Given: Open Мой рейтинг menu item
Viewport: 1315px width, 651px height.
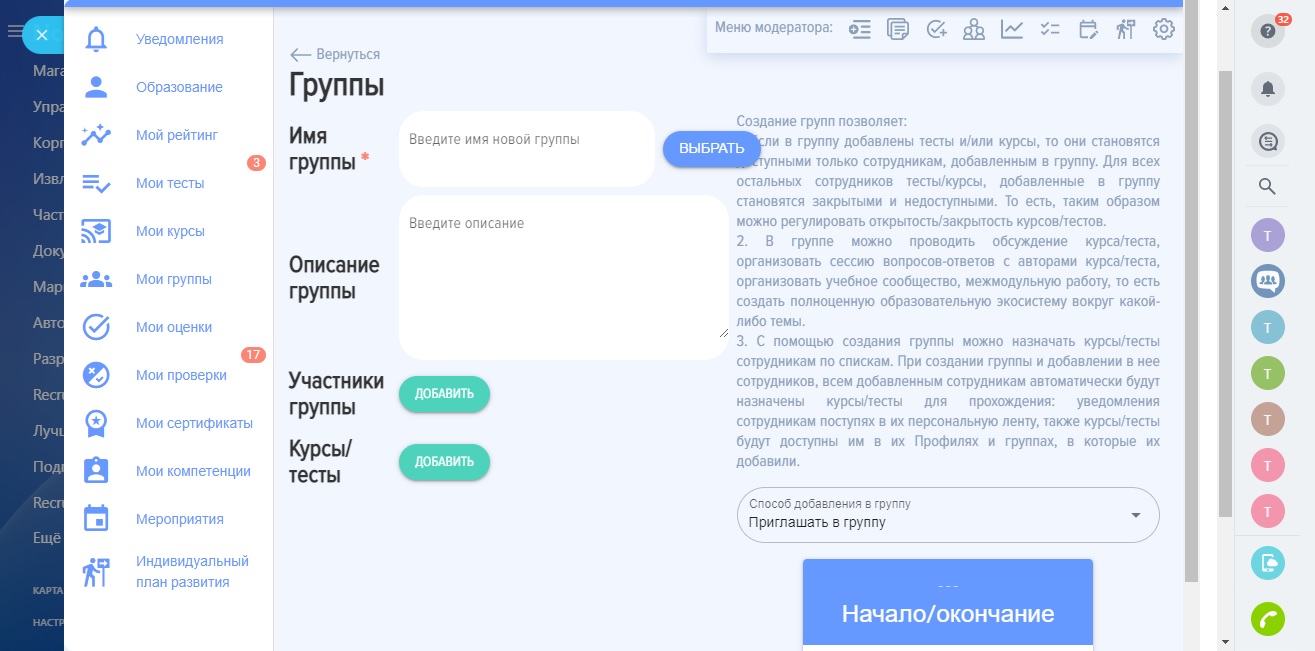Looking at the screenshot, I should pyautogui.click(x=177, y=135).
